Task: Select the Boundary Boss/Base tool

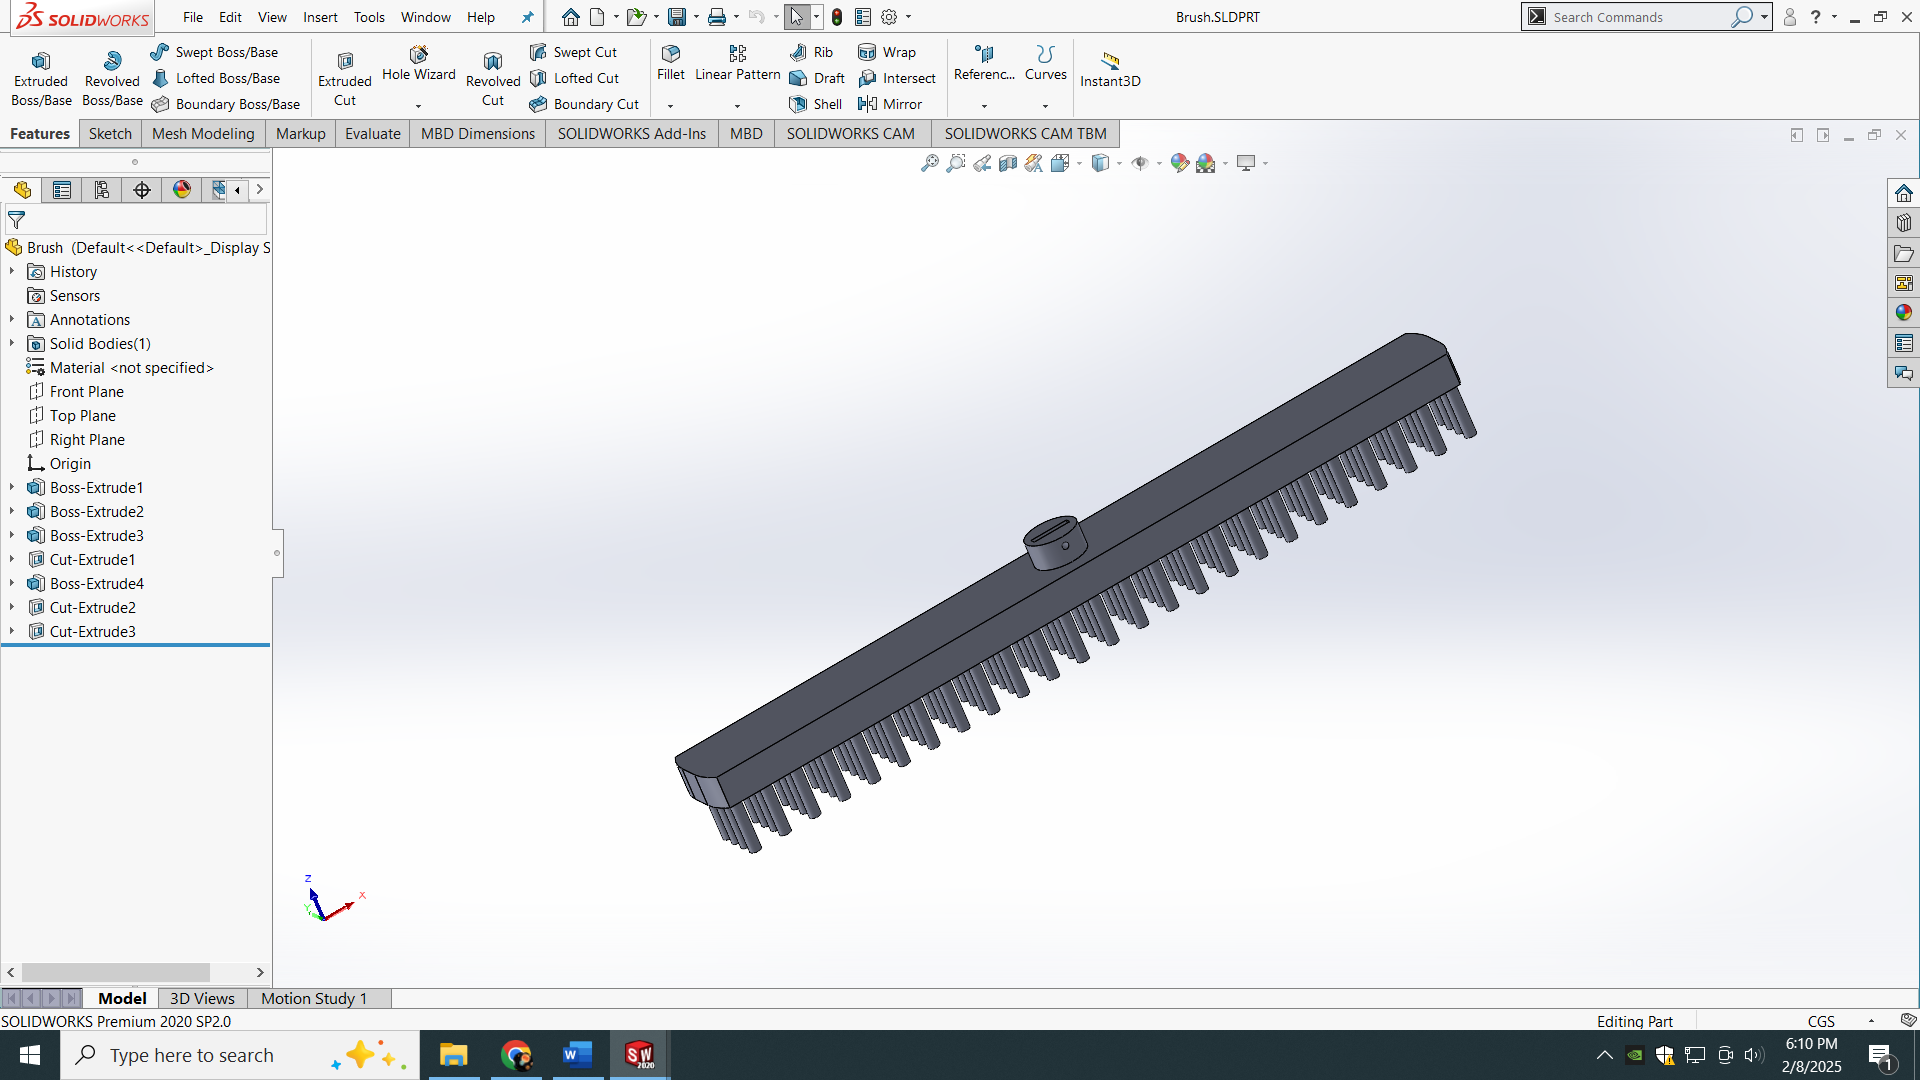Action: click(x=226, y=104)
